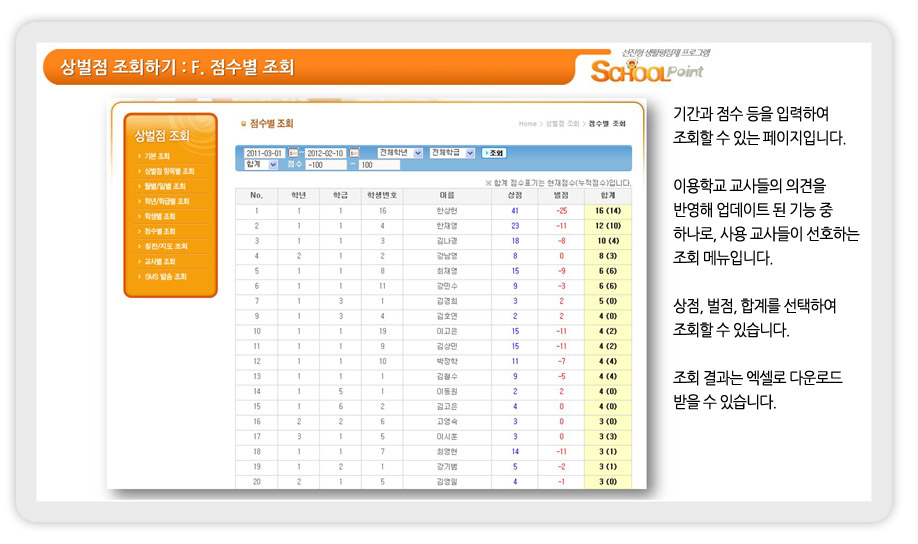Open SMS 발송 조회 in sidebar

point(165,276)
